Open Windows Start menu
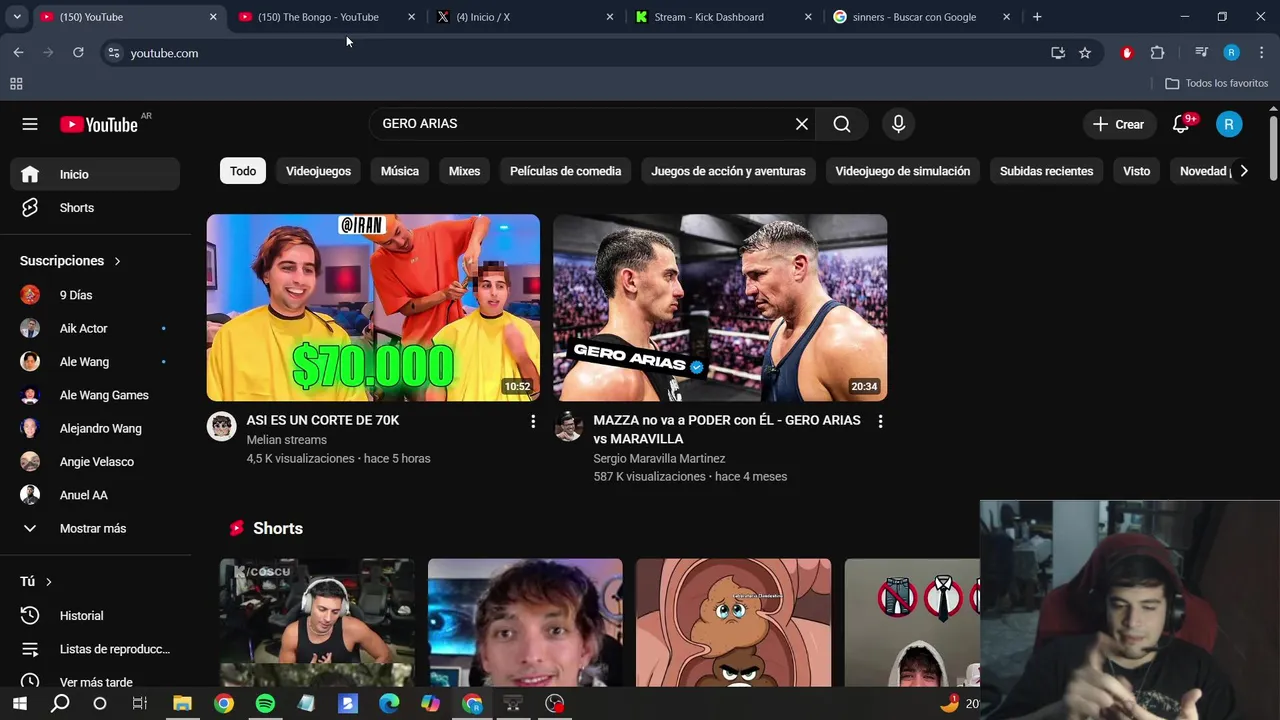This screenshot has height=720, width=1280. coord(19,704)
